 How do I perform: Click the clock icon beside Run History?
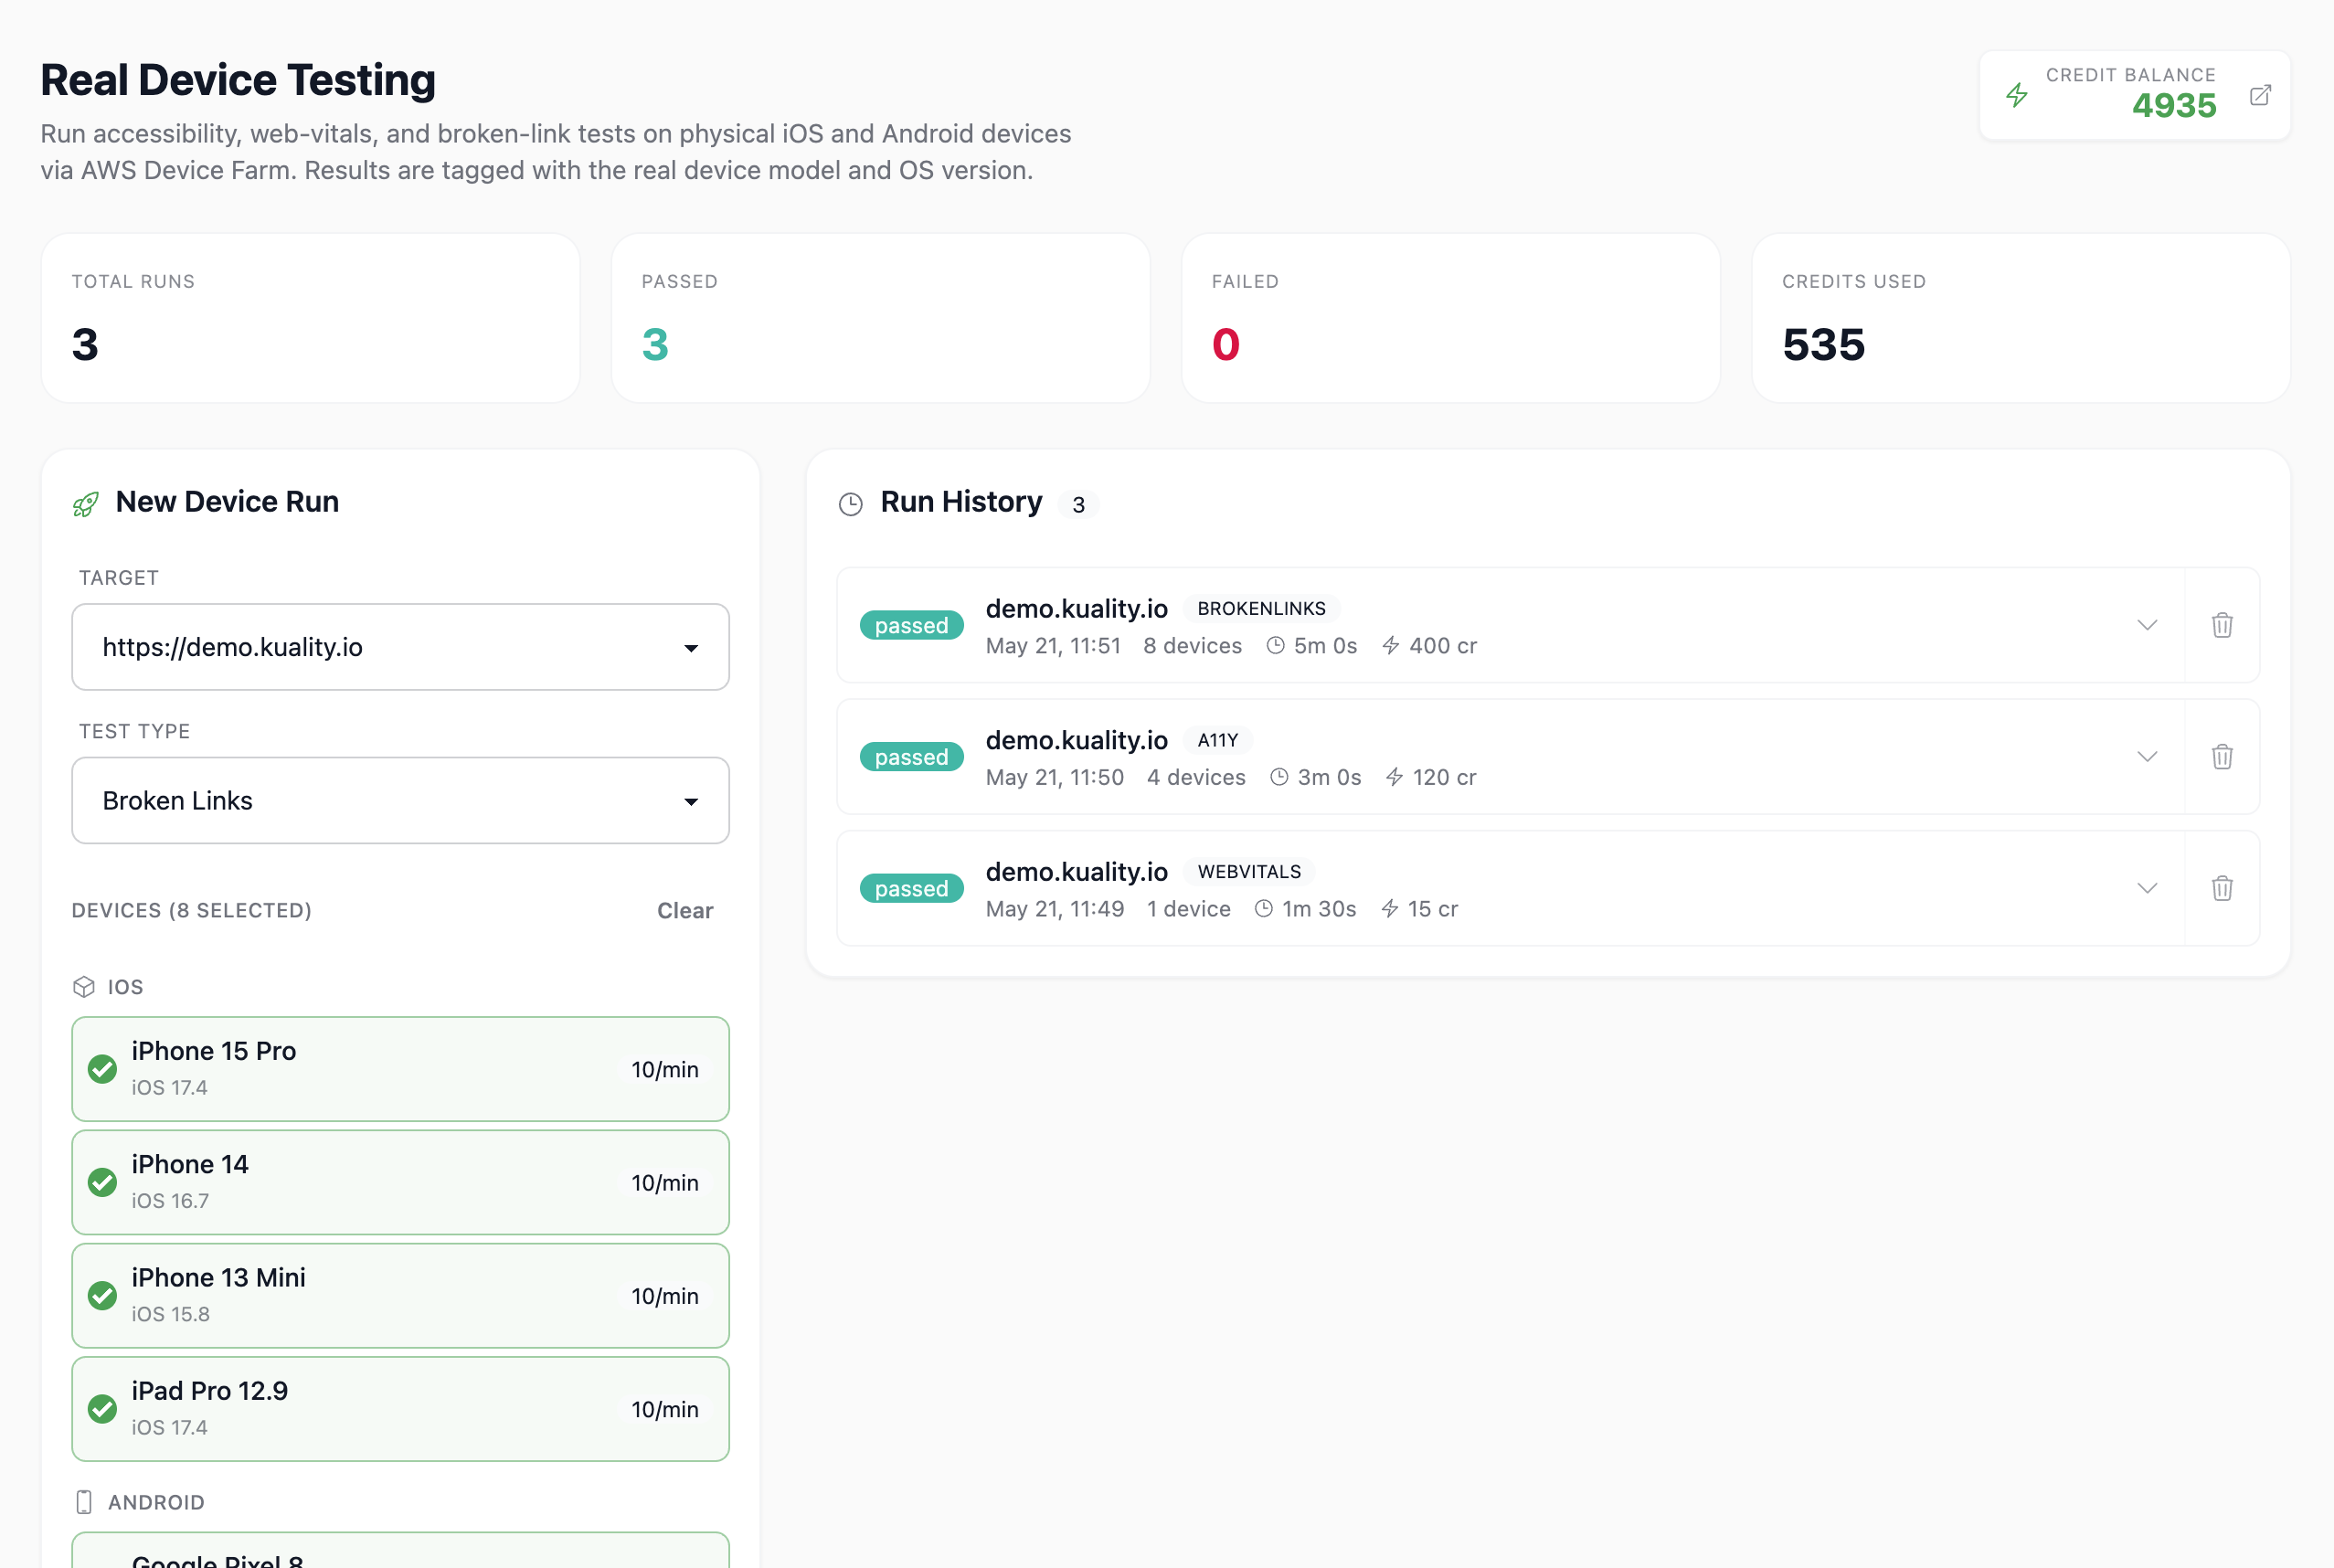click(851, 504)
